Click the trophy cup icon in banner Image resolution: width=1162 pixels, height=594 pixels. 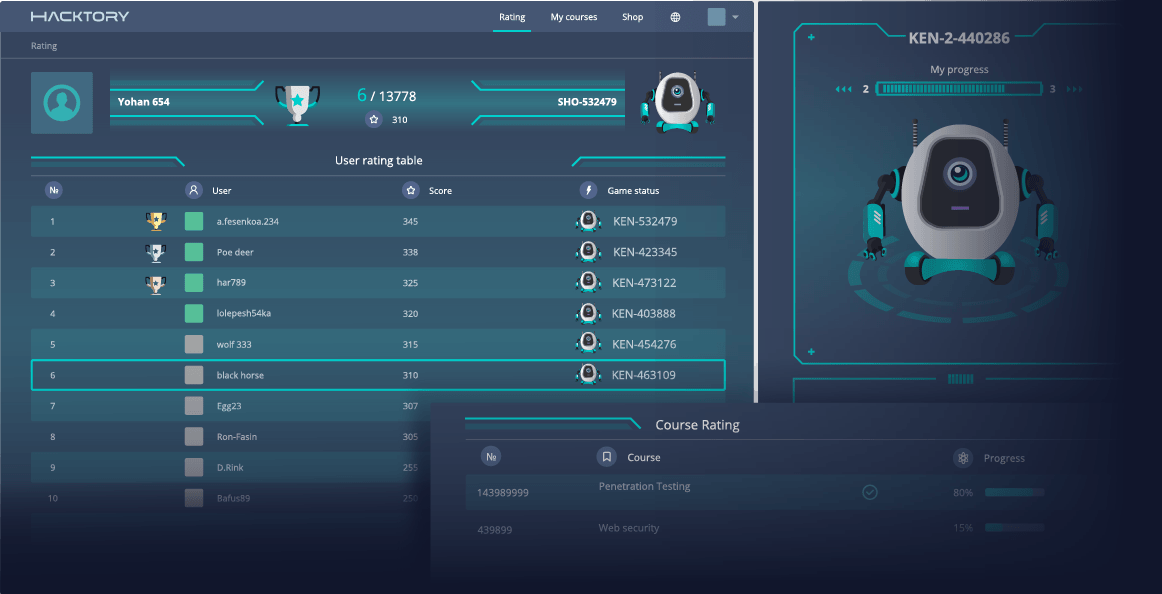point(297,104)
